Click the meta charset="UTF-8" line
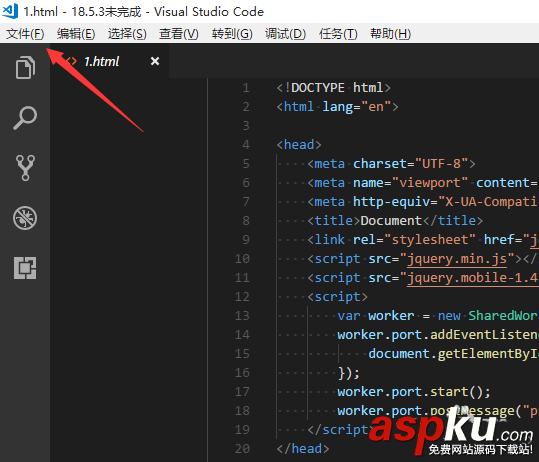Screen dimensions: 539x462 [x=392, y=164]
